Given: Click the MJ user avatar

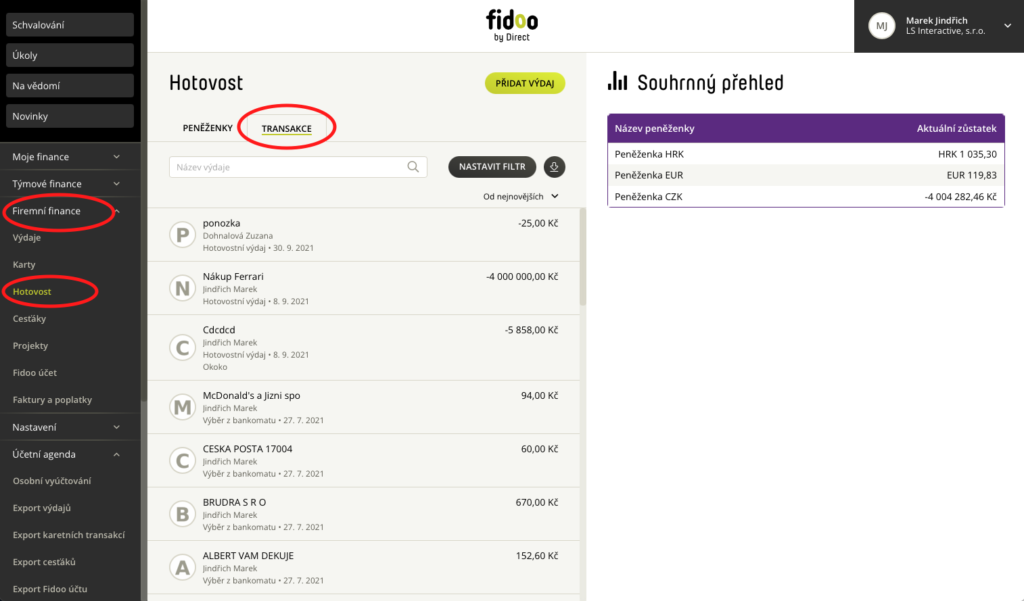Looking at the screenshot, I should coord(882,26).
